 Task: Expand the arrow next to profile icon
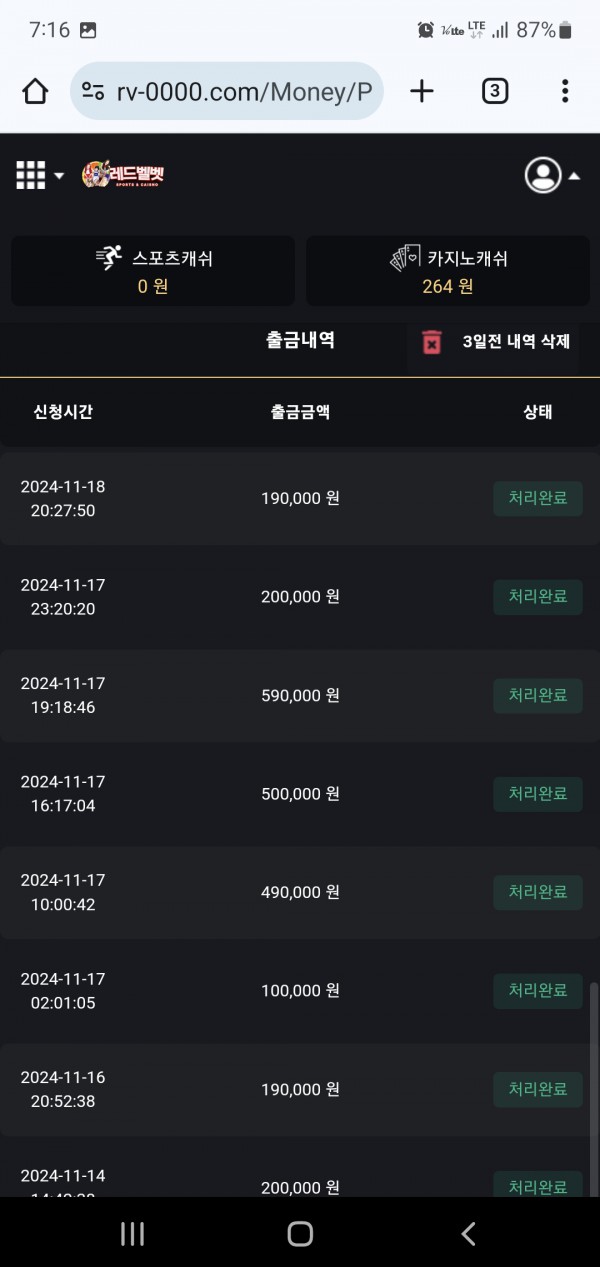(575, 176)
